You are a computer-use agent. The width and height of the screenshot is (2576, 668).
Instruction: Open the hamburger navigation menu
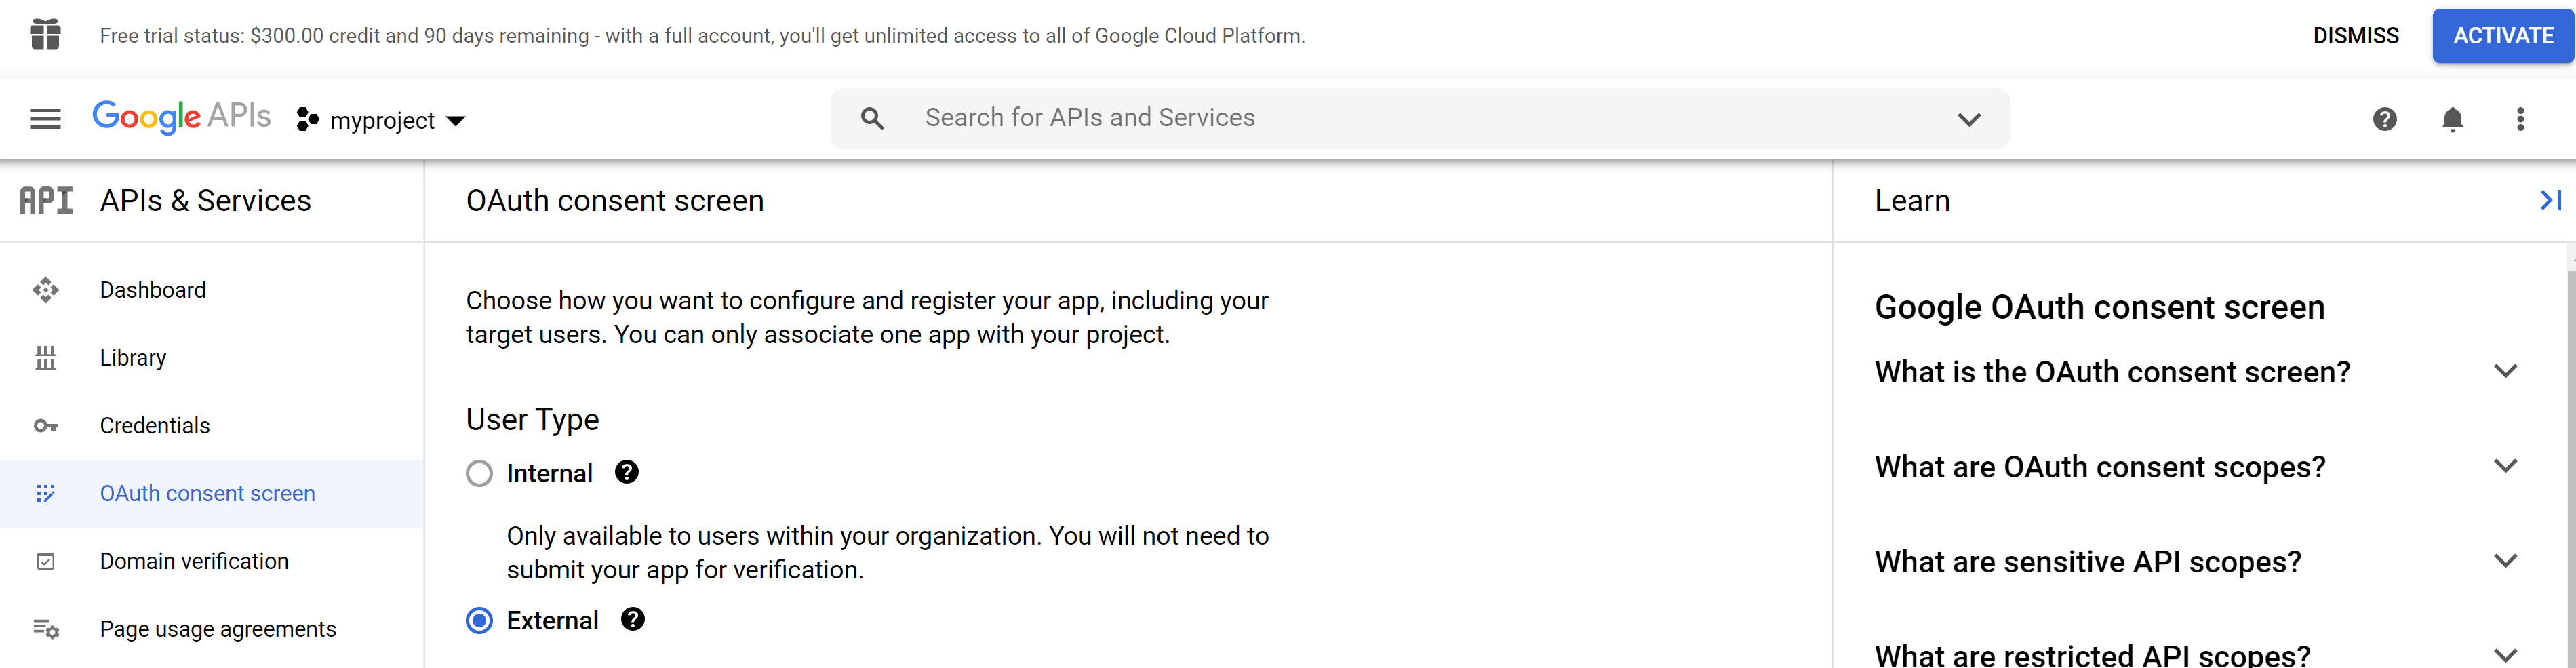[45, 119]
